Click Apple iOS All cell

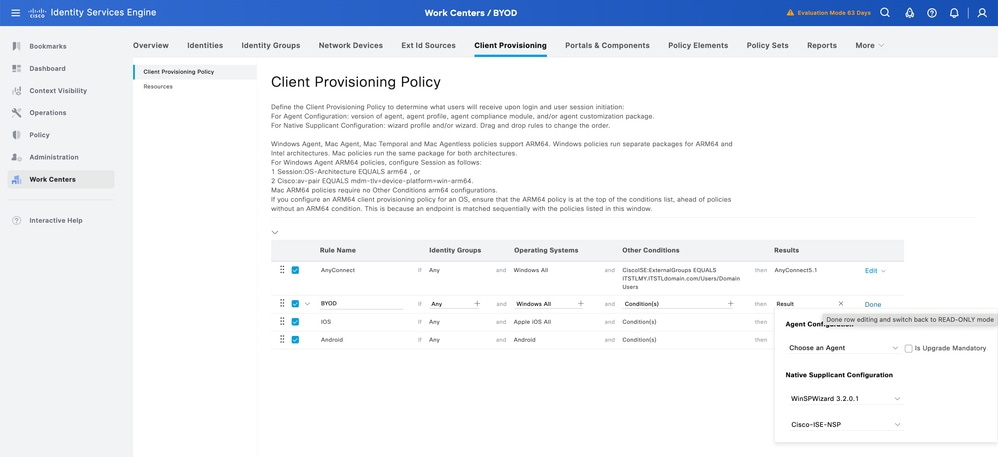coord(532,321)
